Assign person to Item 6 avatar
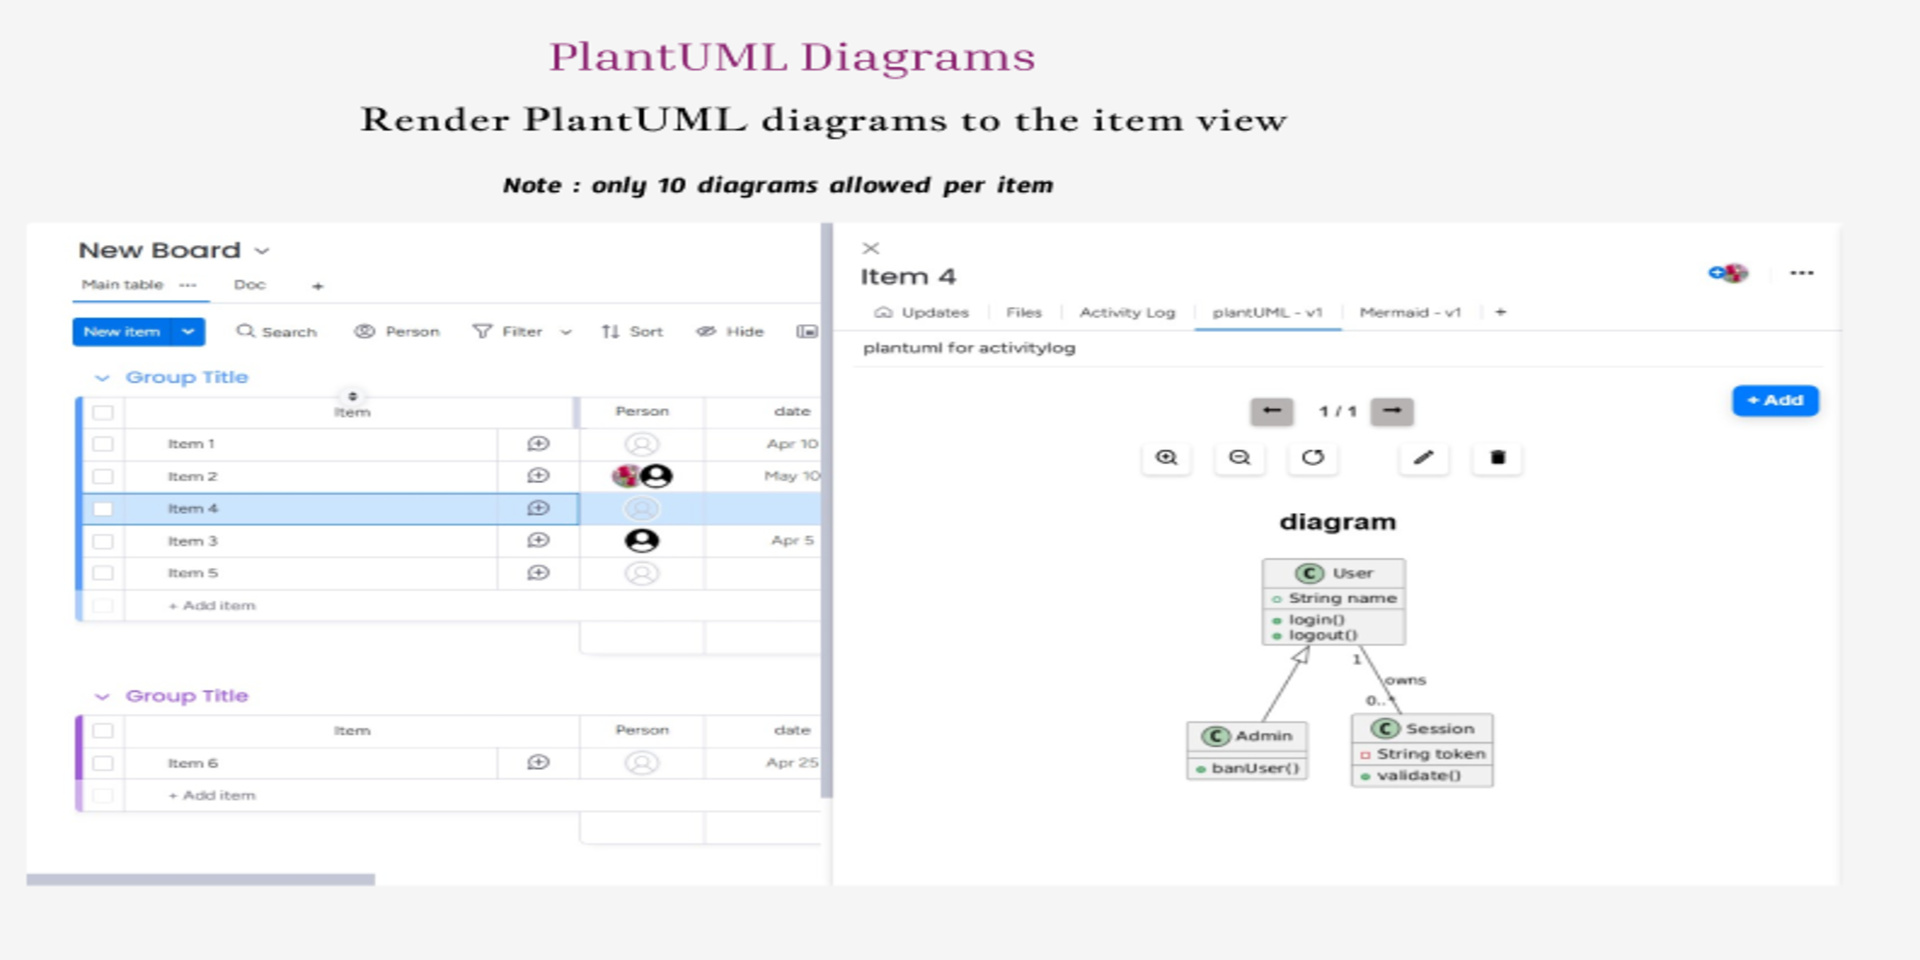1920x960 pixels. tap(642, 763)
